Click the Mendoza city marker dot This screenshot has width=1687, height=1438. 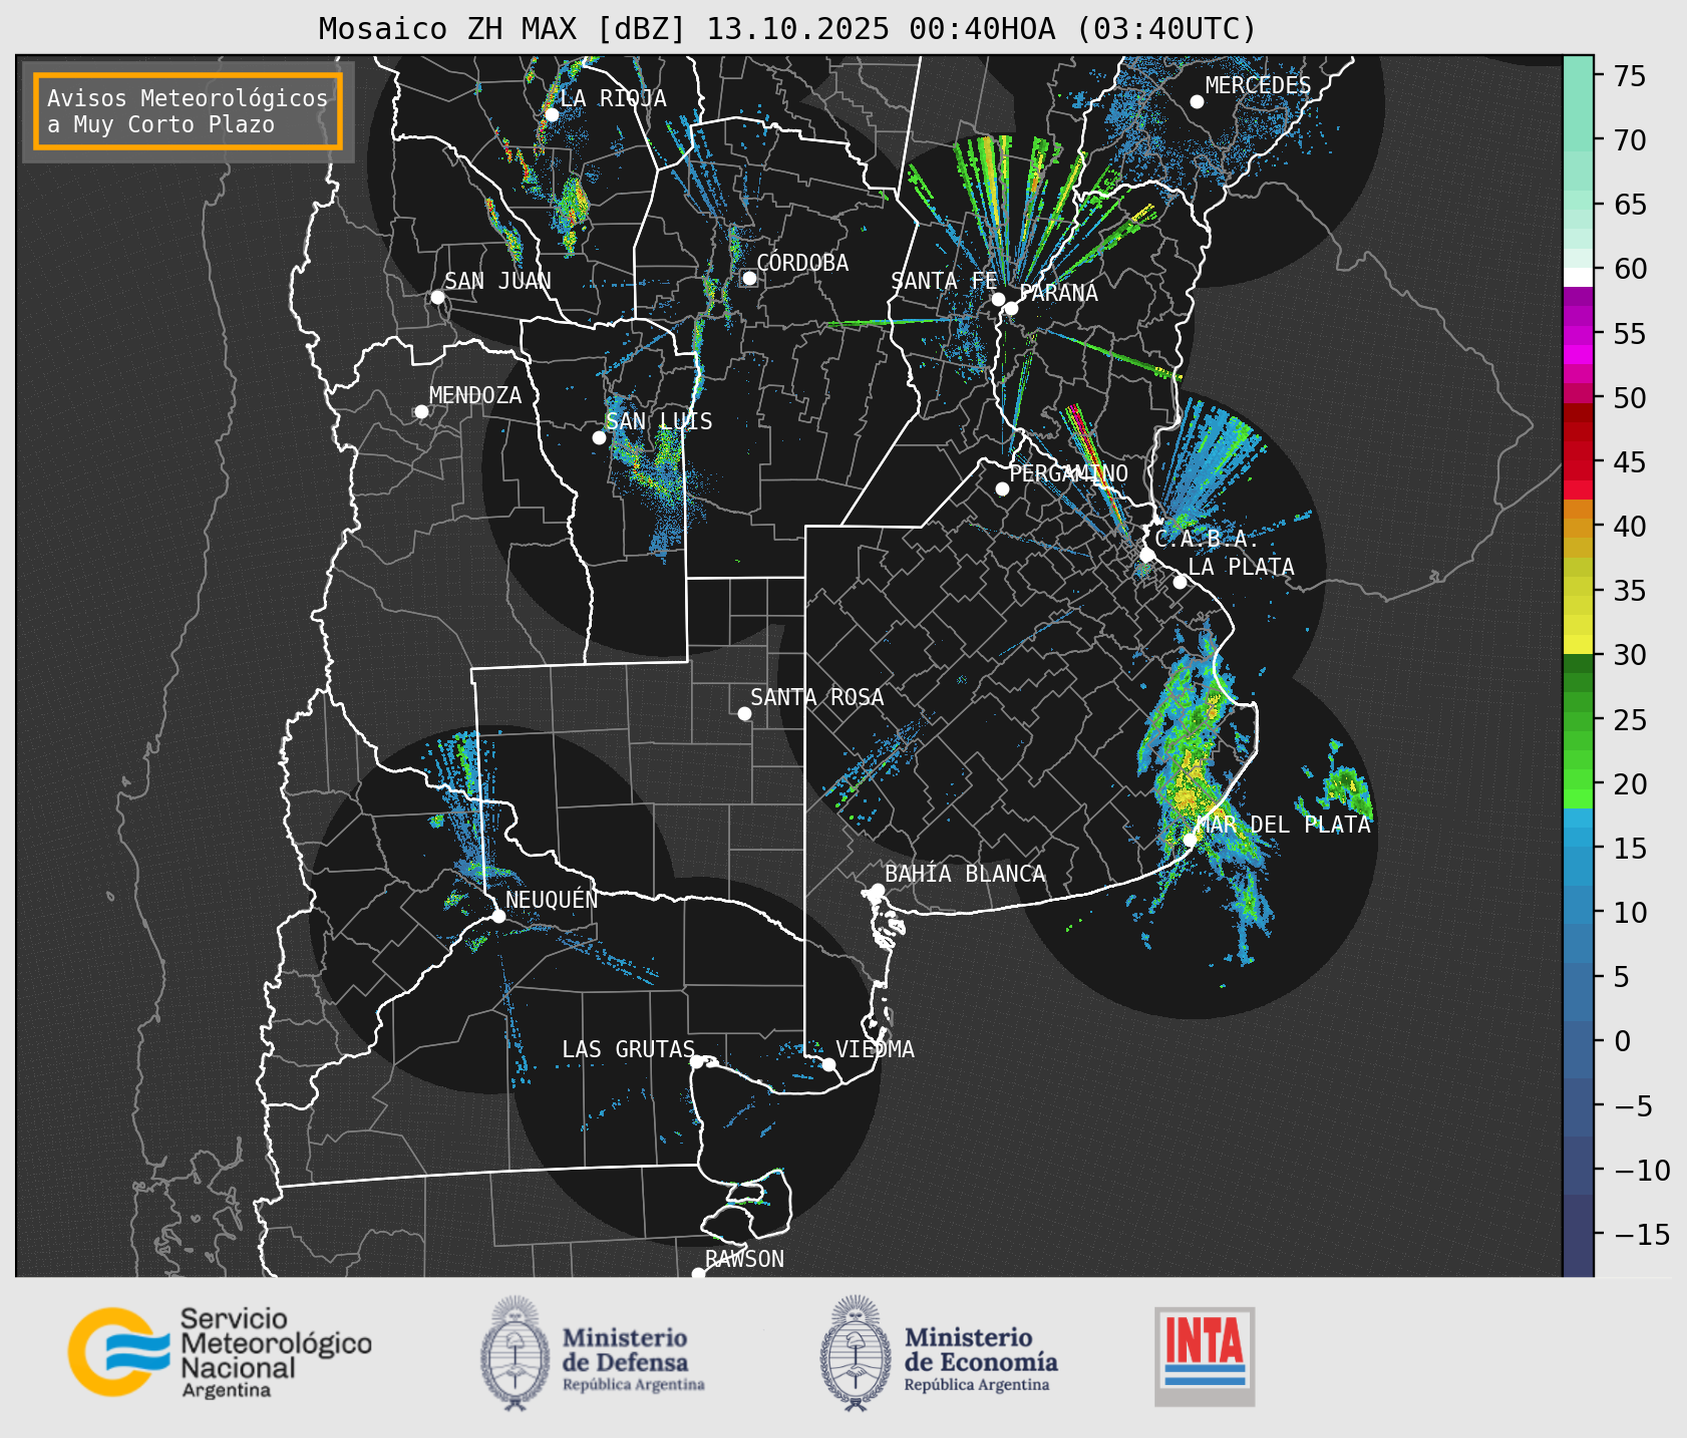point(421,412)
